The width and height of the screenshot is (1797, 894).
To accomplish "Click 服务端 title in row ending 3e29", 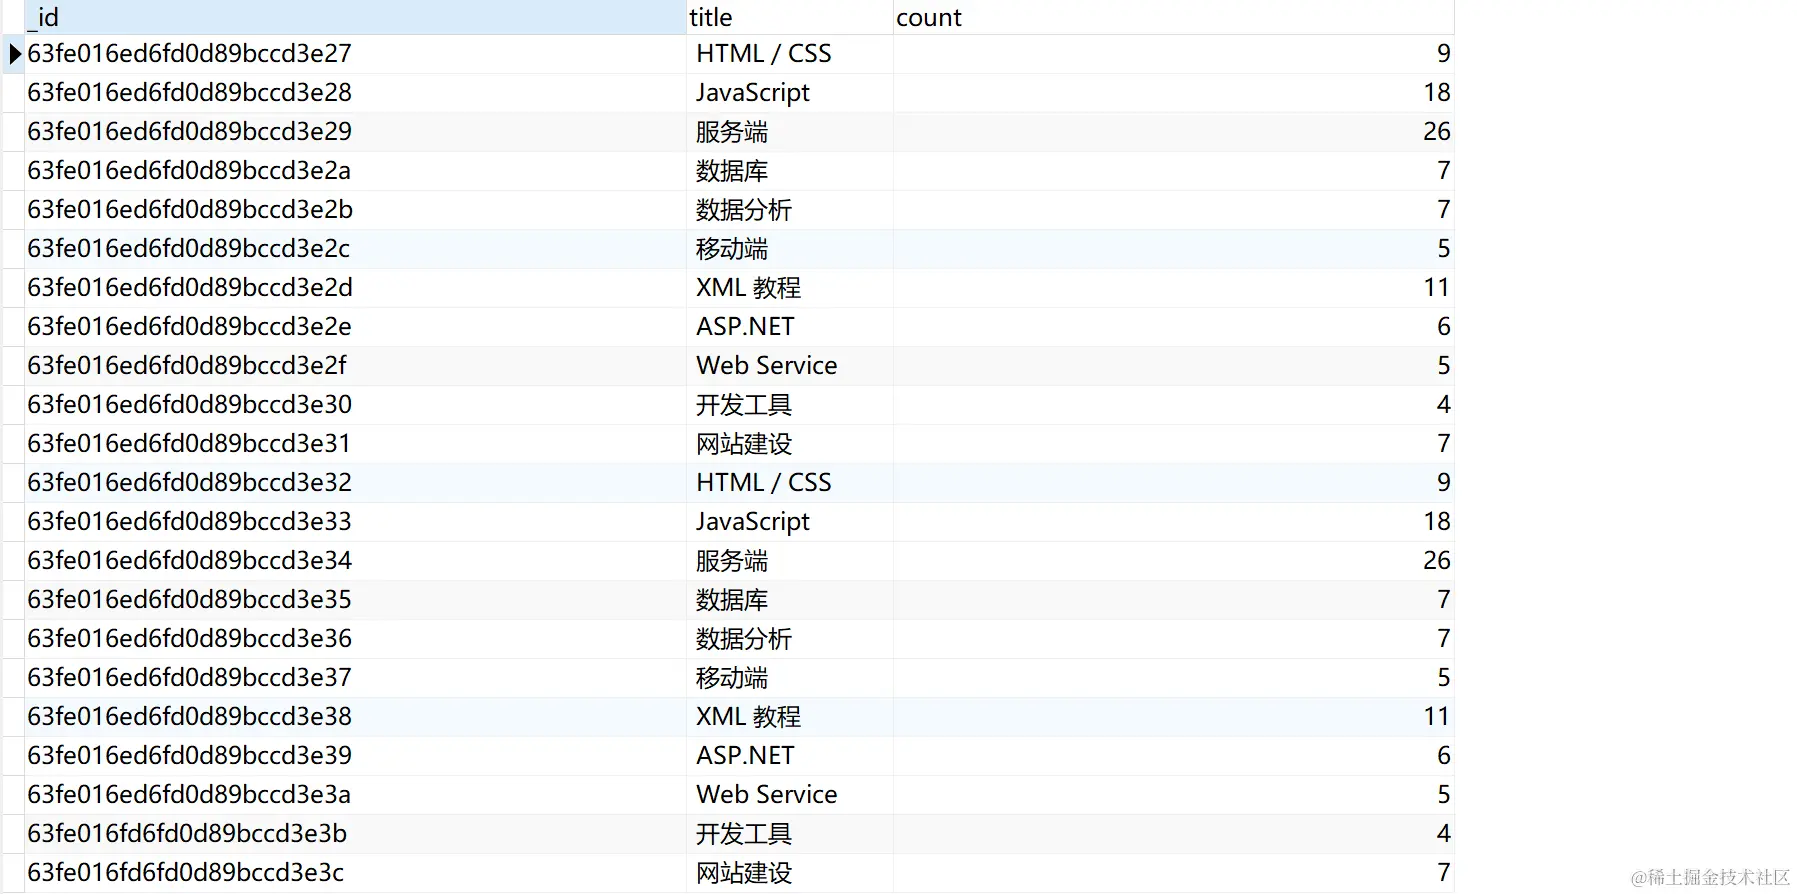I will (789, 132).
